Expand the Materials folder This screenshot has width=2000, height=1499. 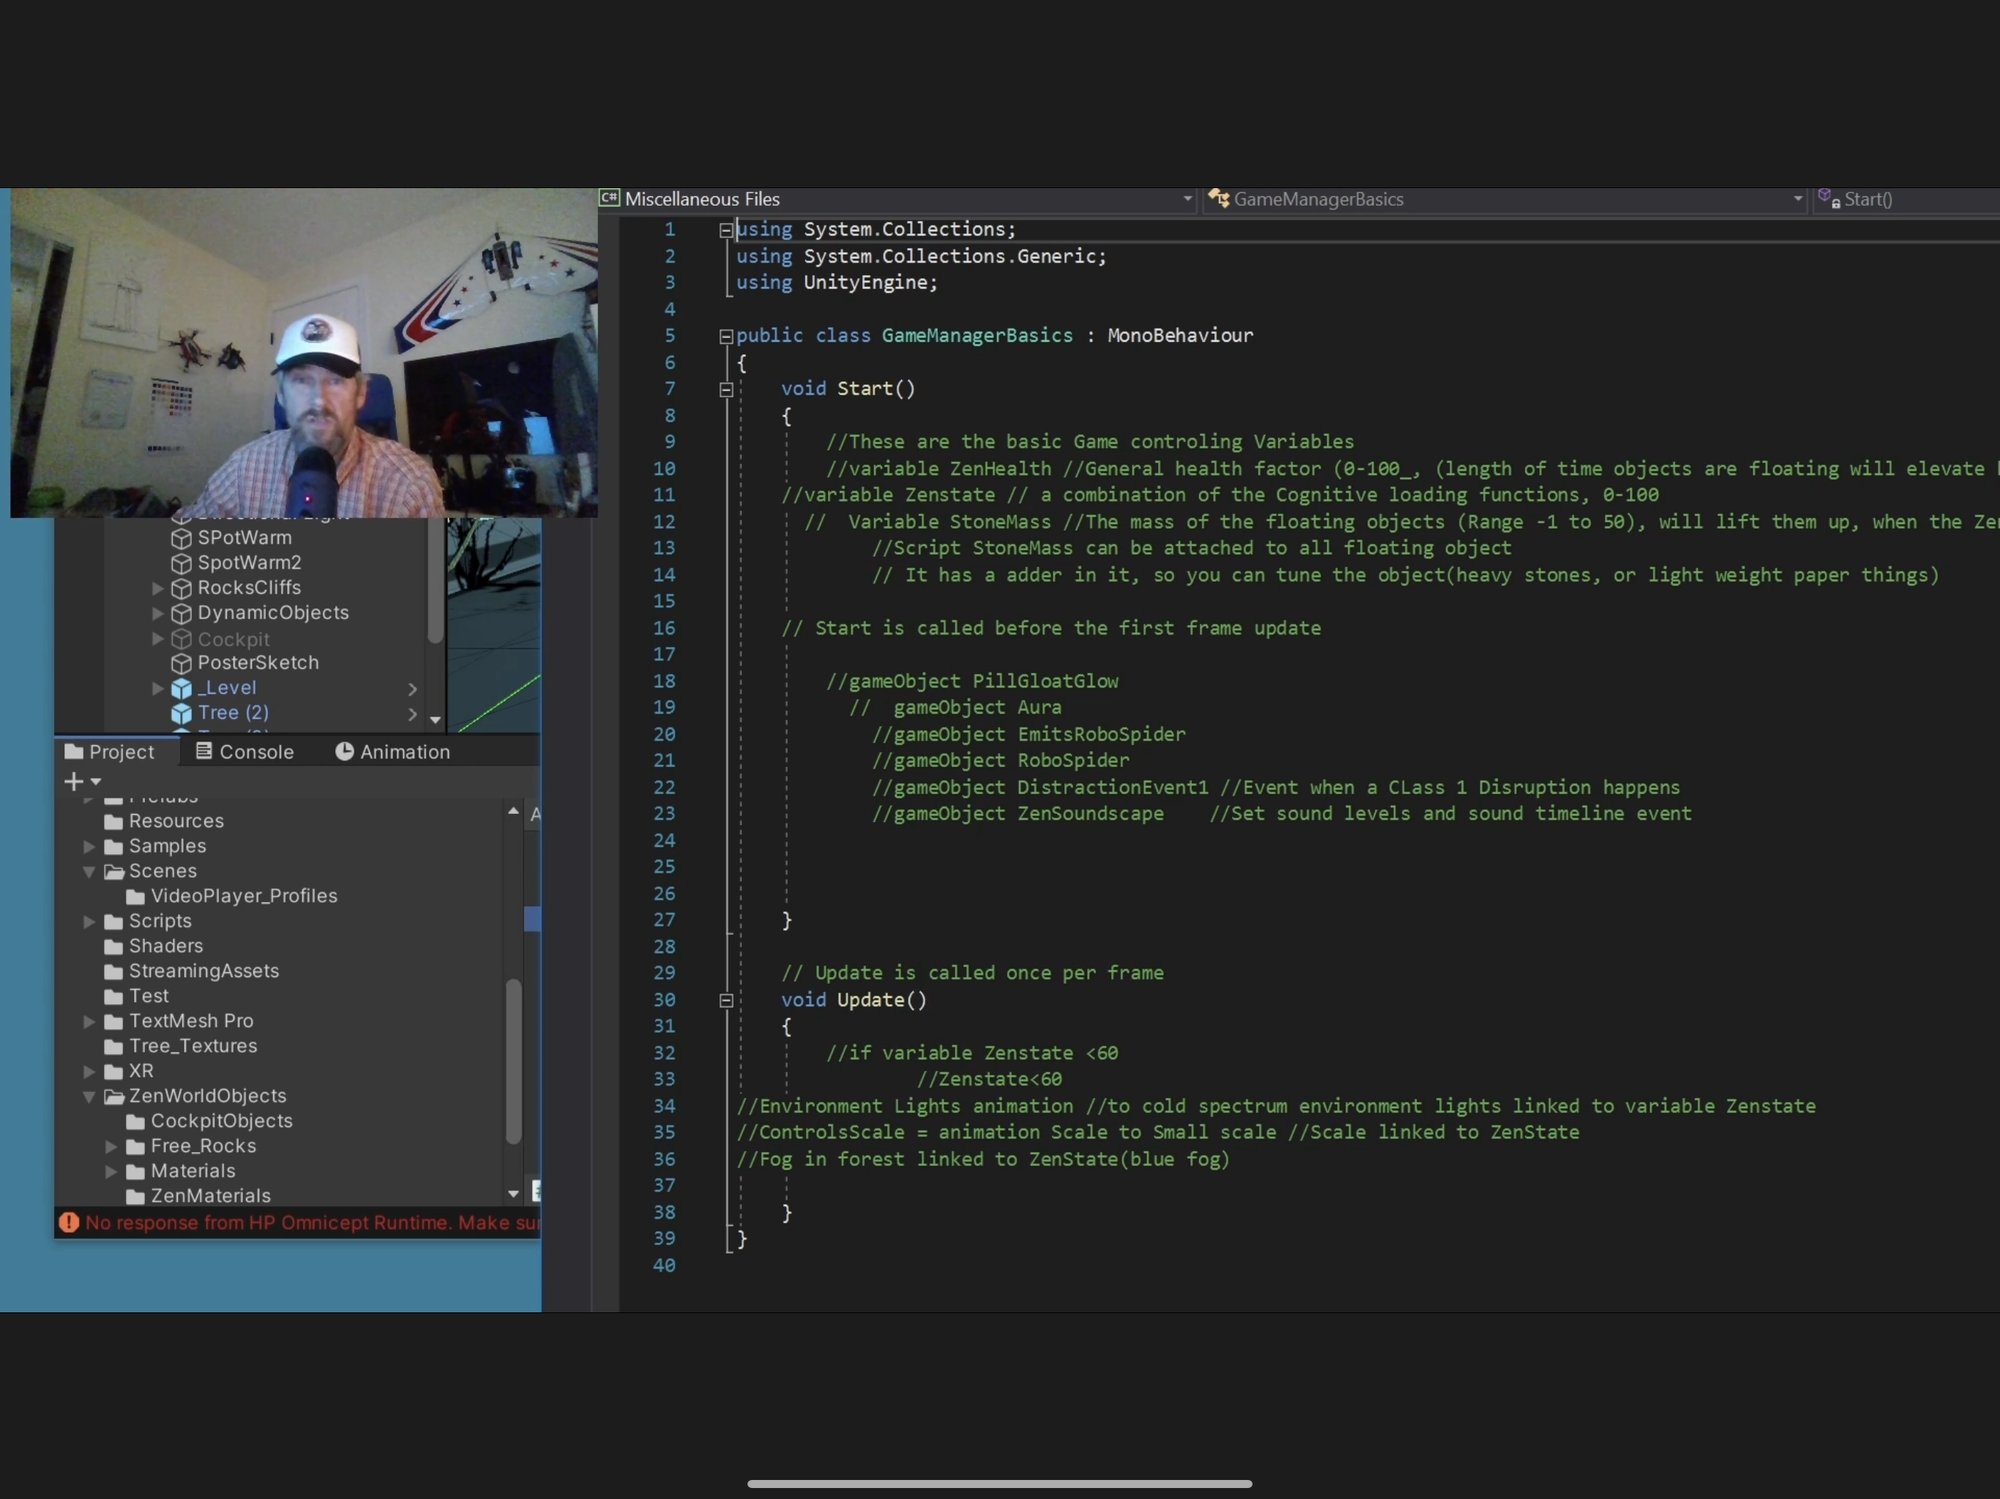(111, 1171)
